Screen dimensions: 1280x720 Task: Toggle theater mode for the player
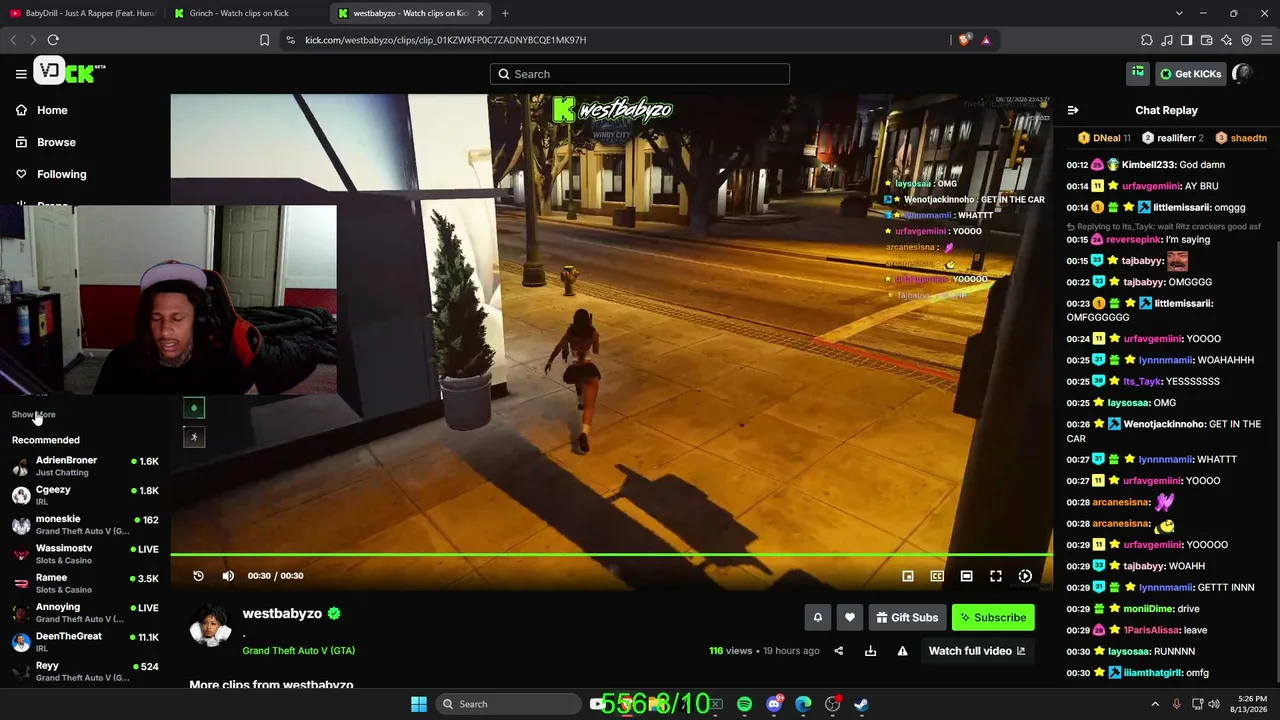tap(966, 576)
